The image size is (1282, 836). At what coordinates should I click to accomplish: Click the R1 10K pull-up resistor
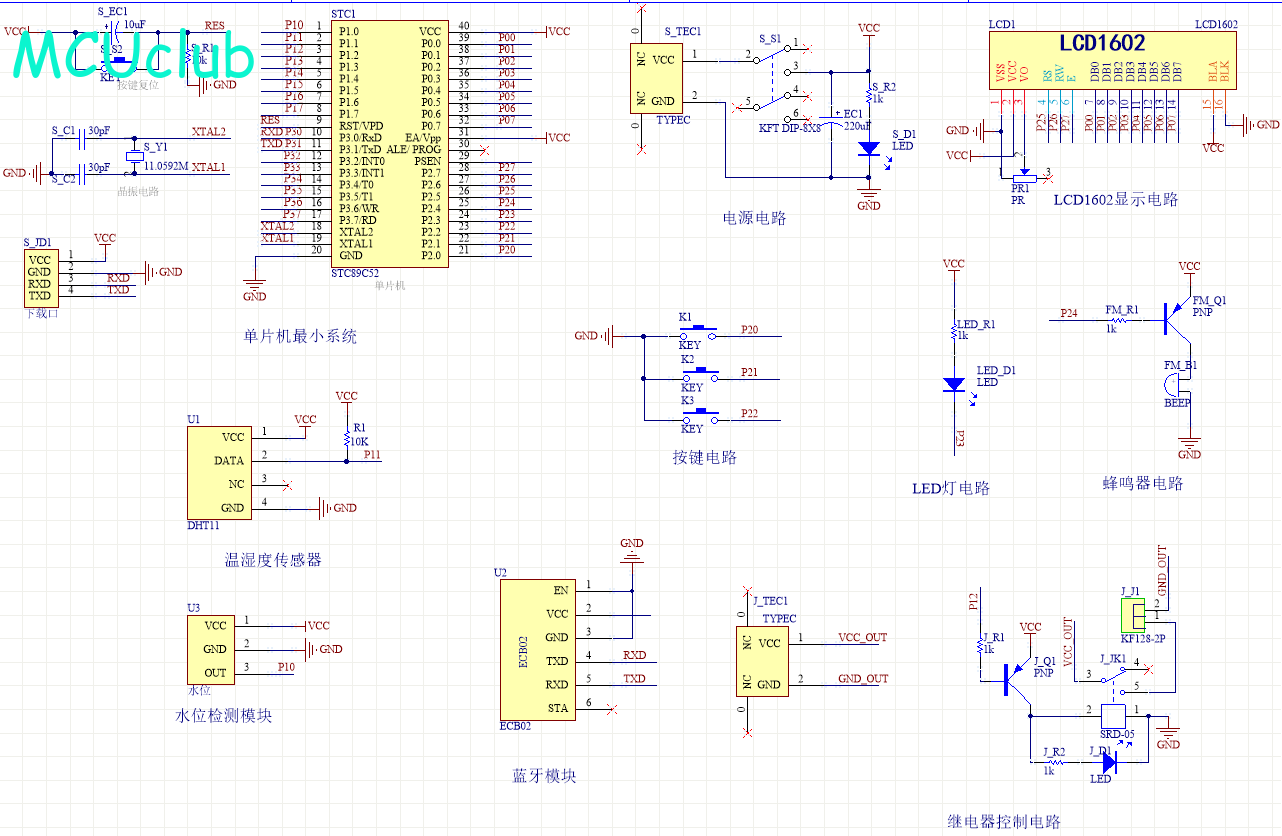coord(346,439)
